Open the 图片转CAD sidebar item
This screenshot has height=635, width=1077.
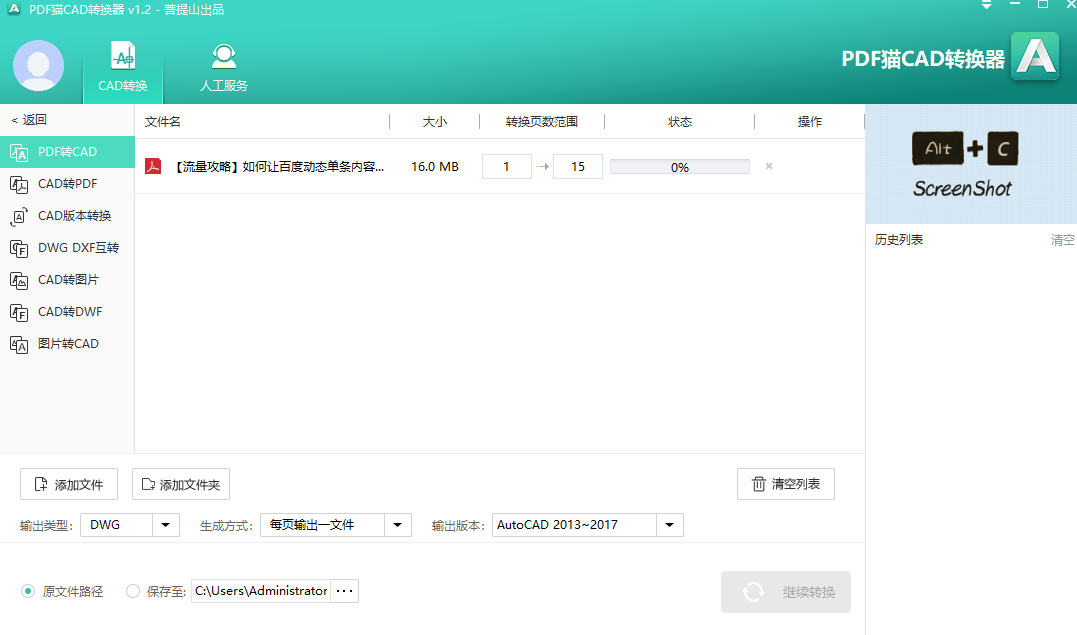pos(67,344)
